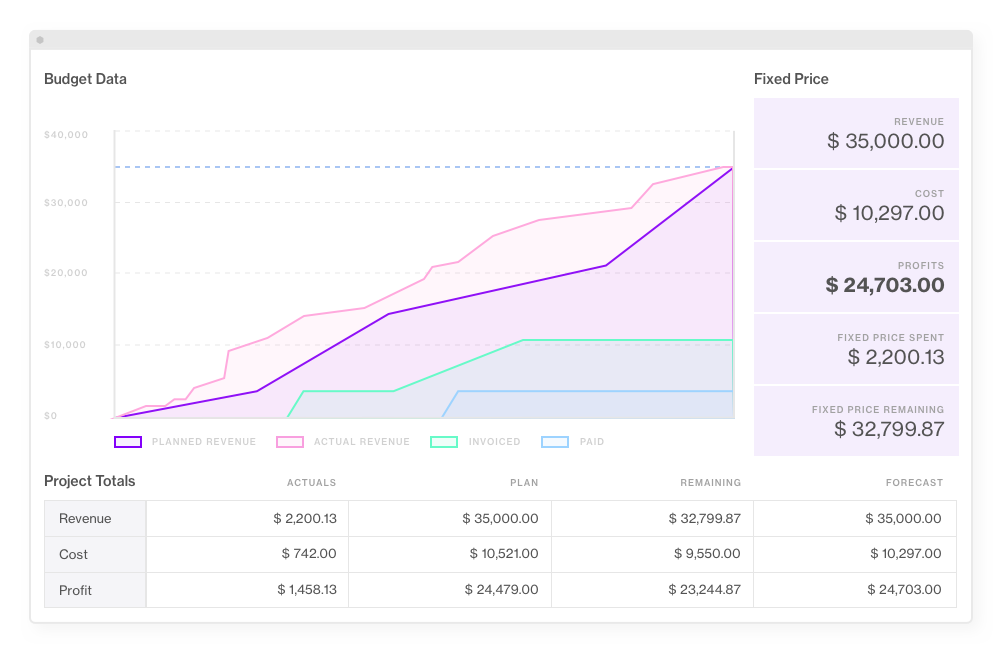Click the ACTUALS column header
Screen dimensions: 1002x653
(311, 483)
